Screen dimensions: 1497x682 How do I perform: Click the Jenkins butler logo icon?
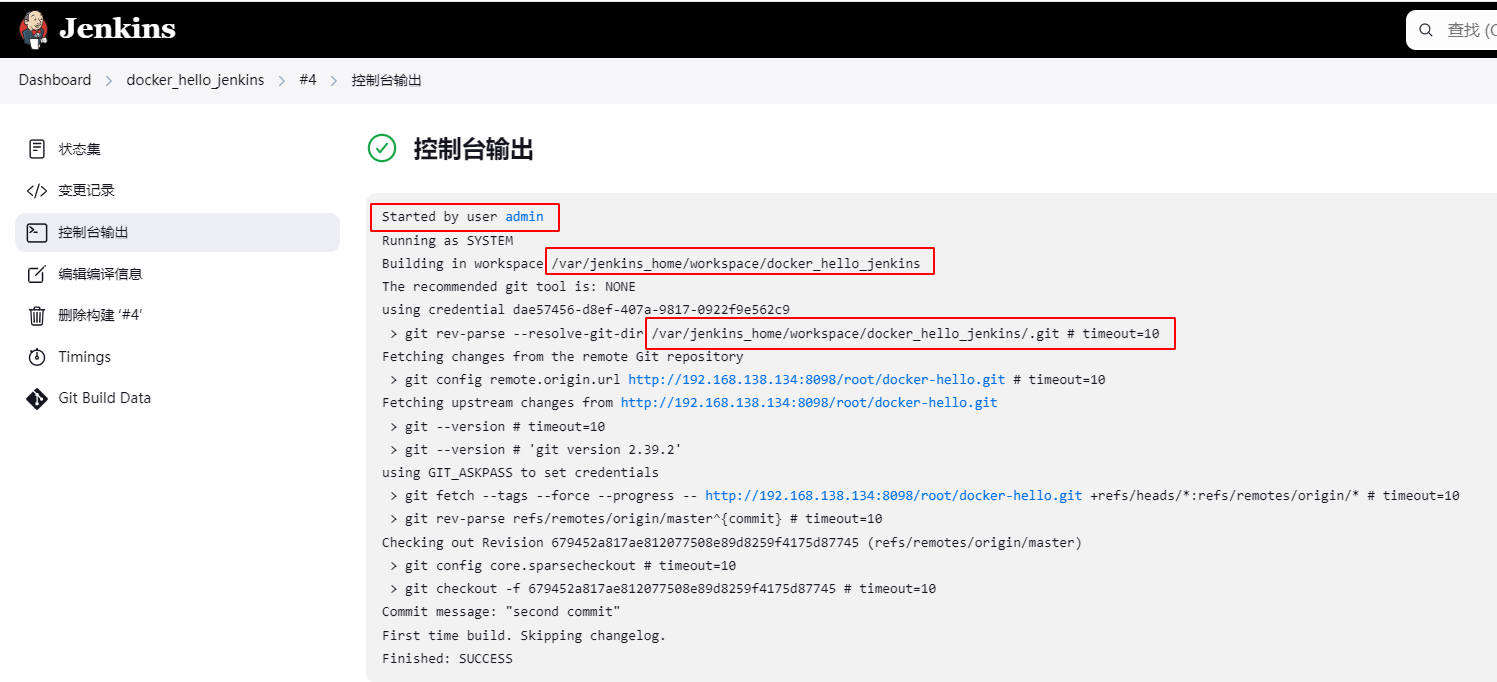(x=34, y=29)
